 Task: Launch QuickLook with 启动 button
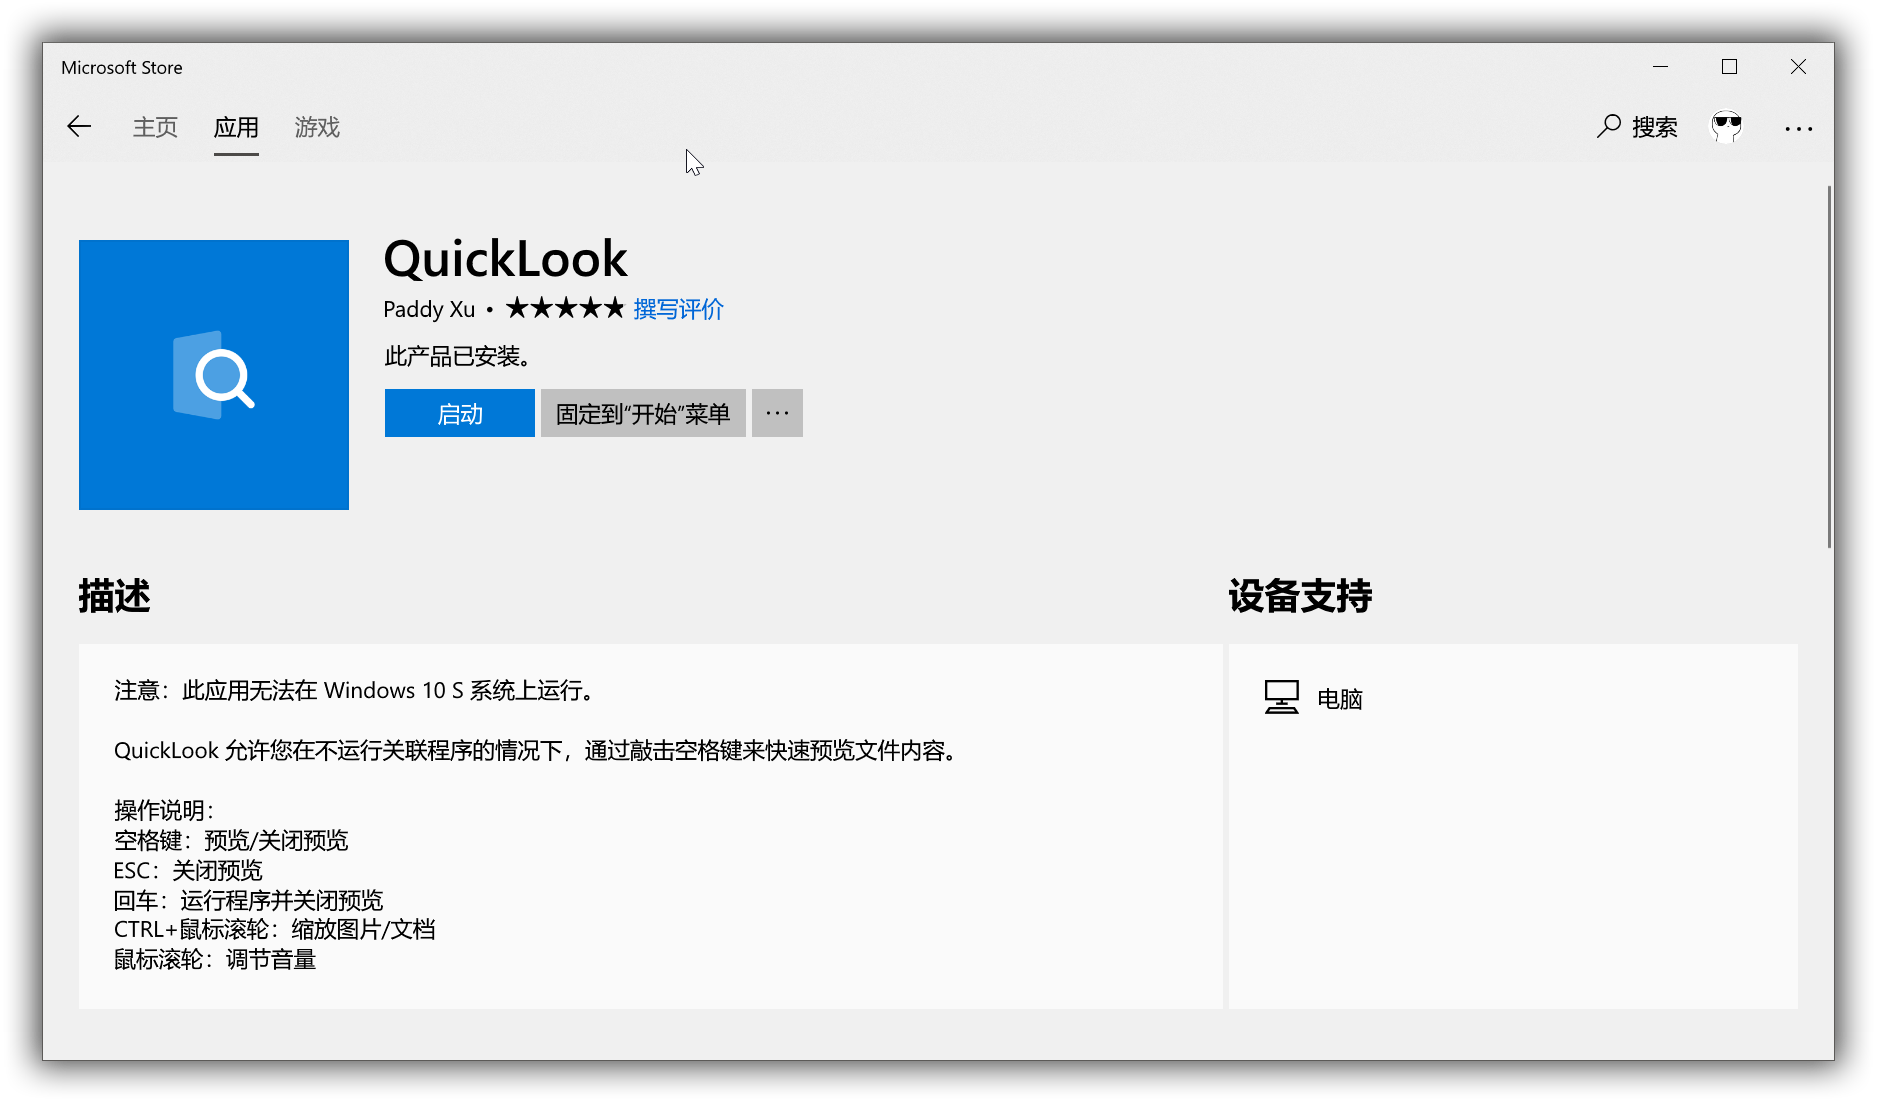[460, 413]
